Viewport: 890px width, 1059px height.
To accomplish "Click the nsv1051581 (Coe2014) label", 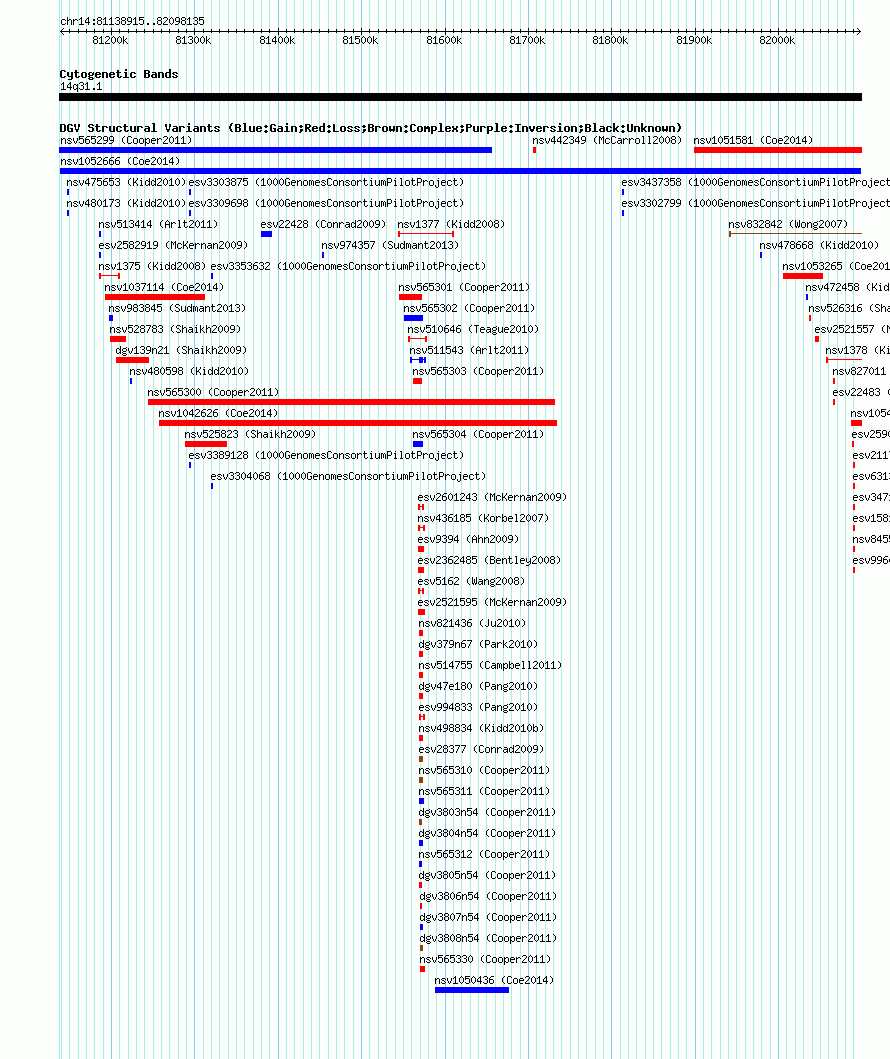I will pos(753,140).
